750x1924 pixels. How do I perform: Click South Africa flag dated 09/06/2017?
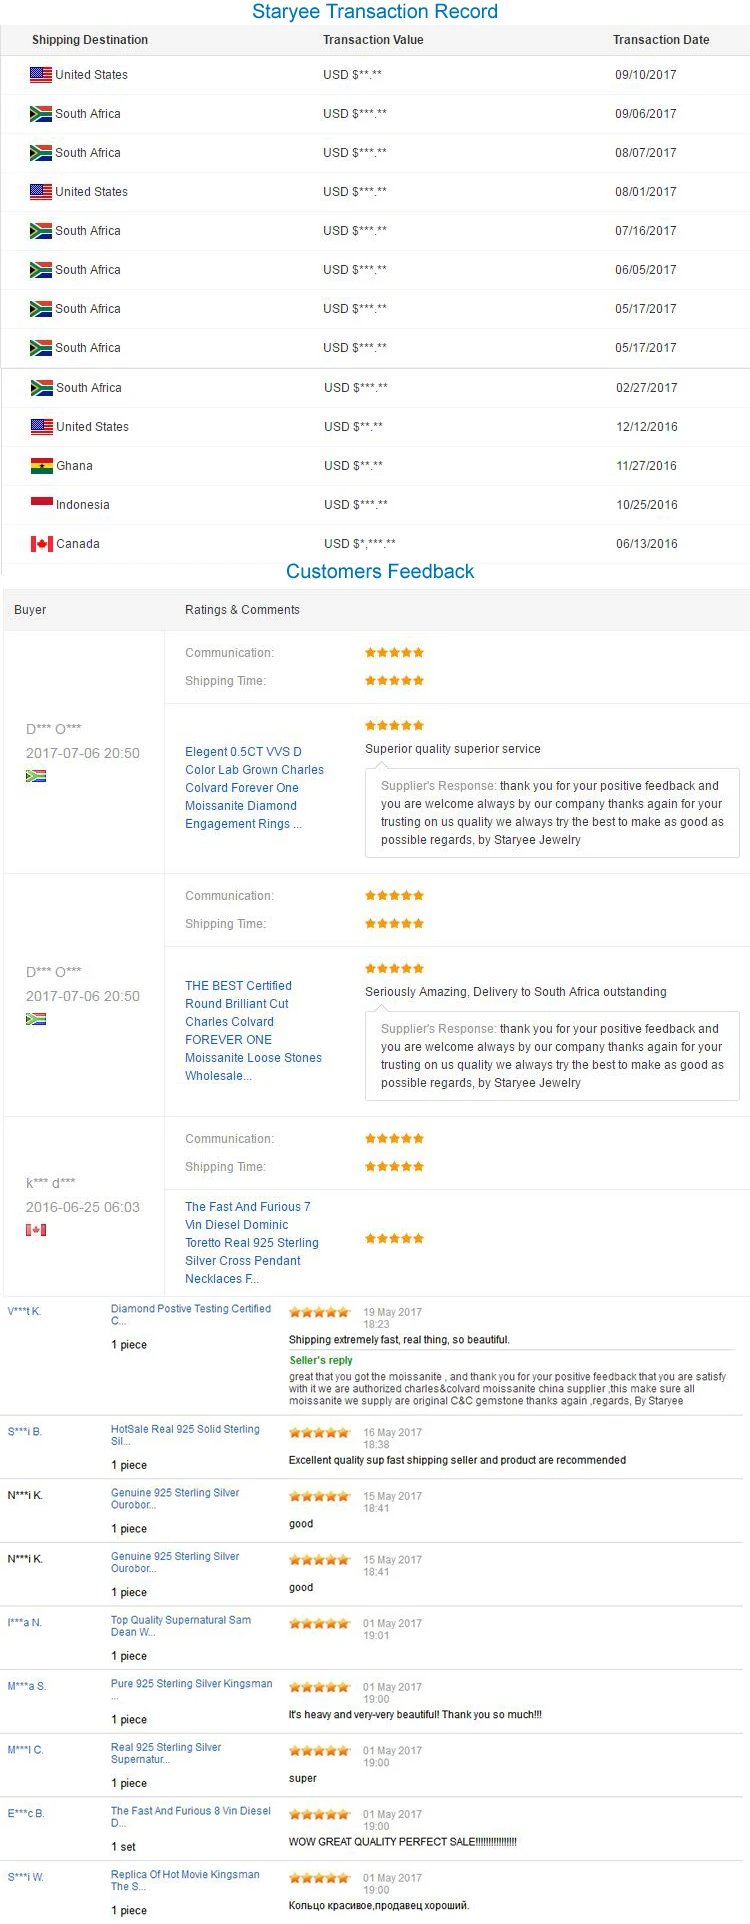(41, 114)
